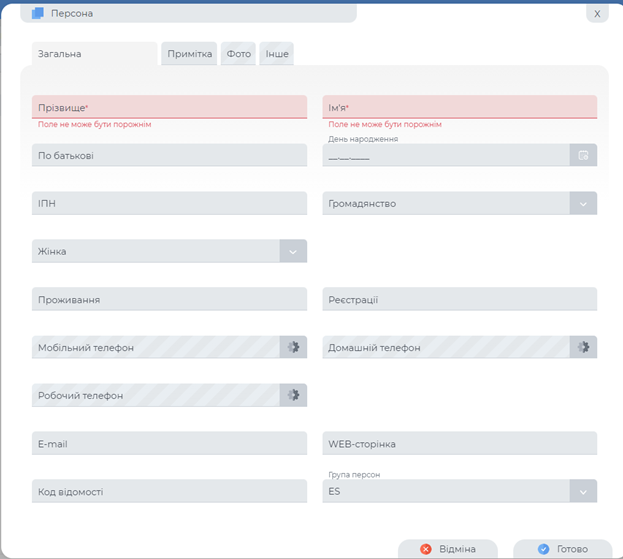Open the calendar picker for День народження
Viewport: 623px width, 559px height.
click(583, 155)
